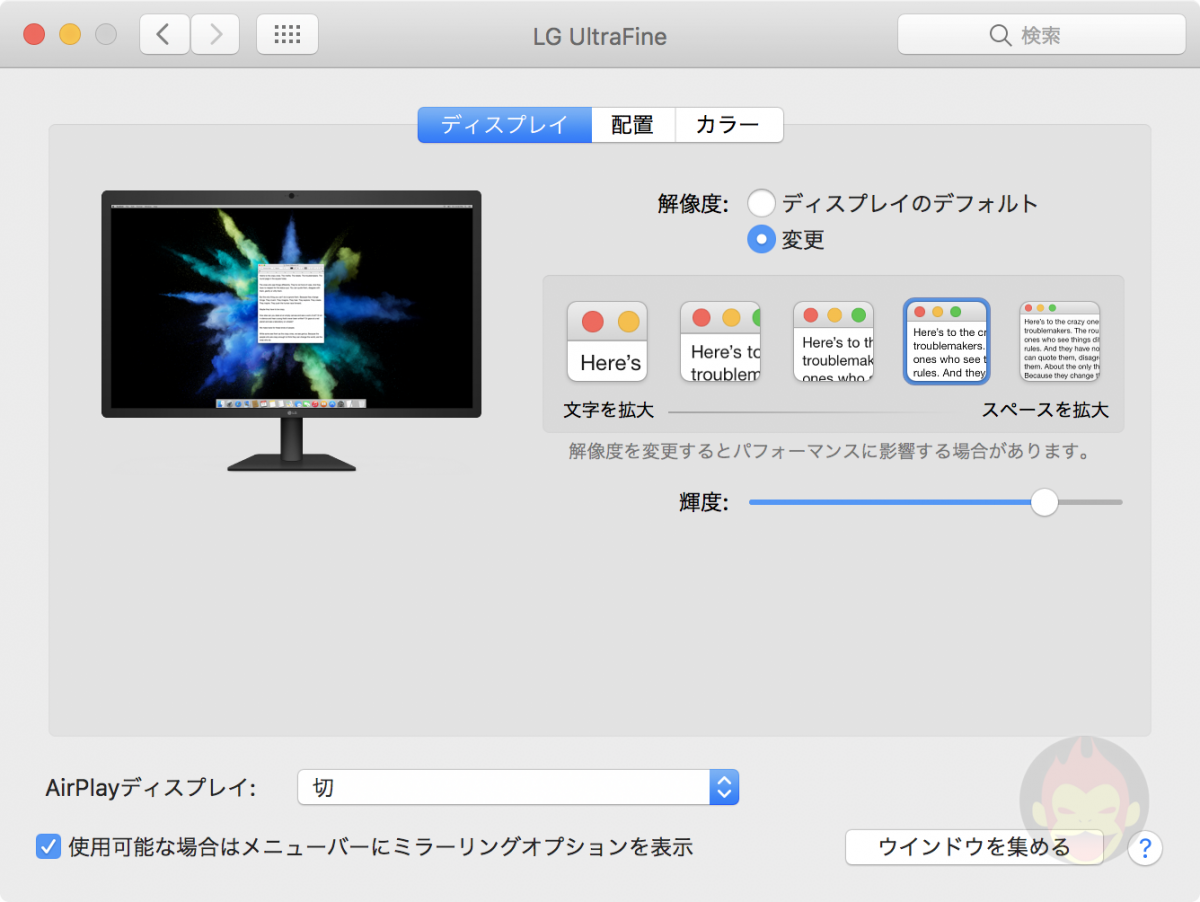Stay on the ディスプレイ tab by clicking it
Image resolution: width=1200 pixels, height=902 pixels.
pos(504,124)
